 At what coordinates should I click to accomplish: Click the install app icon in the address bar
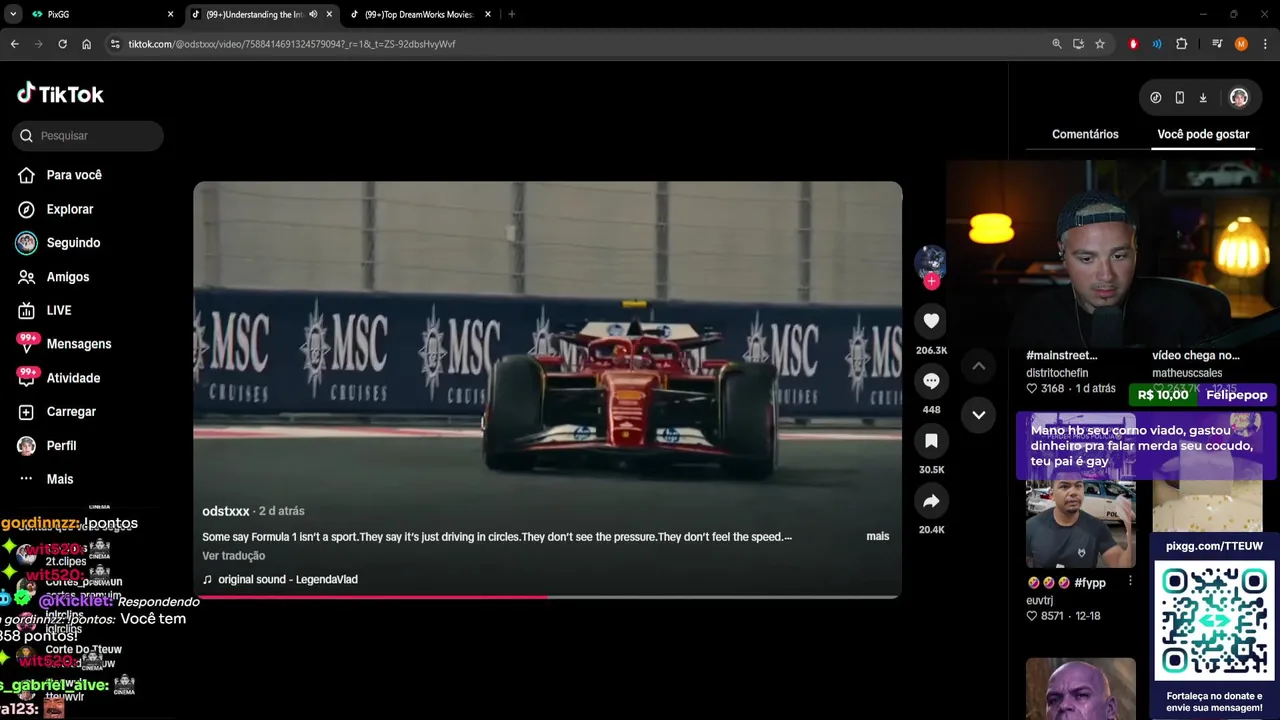point(1078,44)
